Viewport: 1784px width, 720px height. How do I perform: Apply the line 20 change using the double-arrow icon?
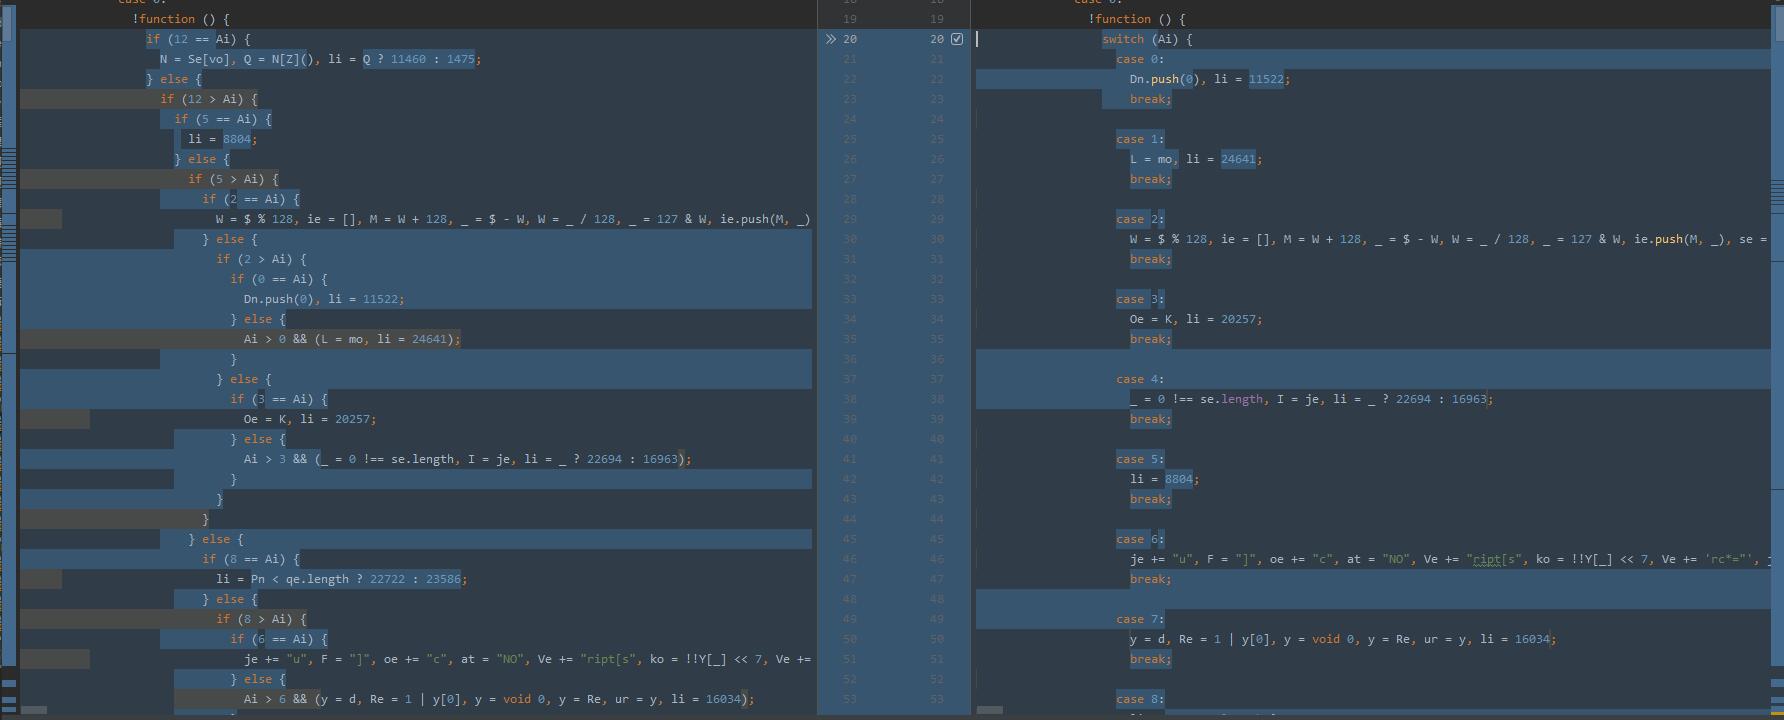tap(830, 39)
